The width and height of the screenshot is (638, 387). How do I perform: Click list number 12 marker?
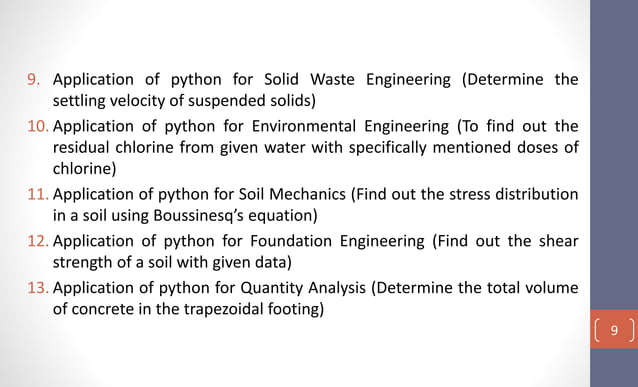coord(38,241)
